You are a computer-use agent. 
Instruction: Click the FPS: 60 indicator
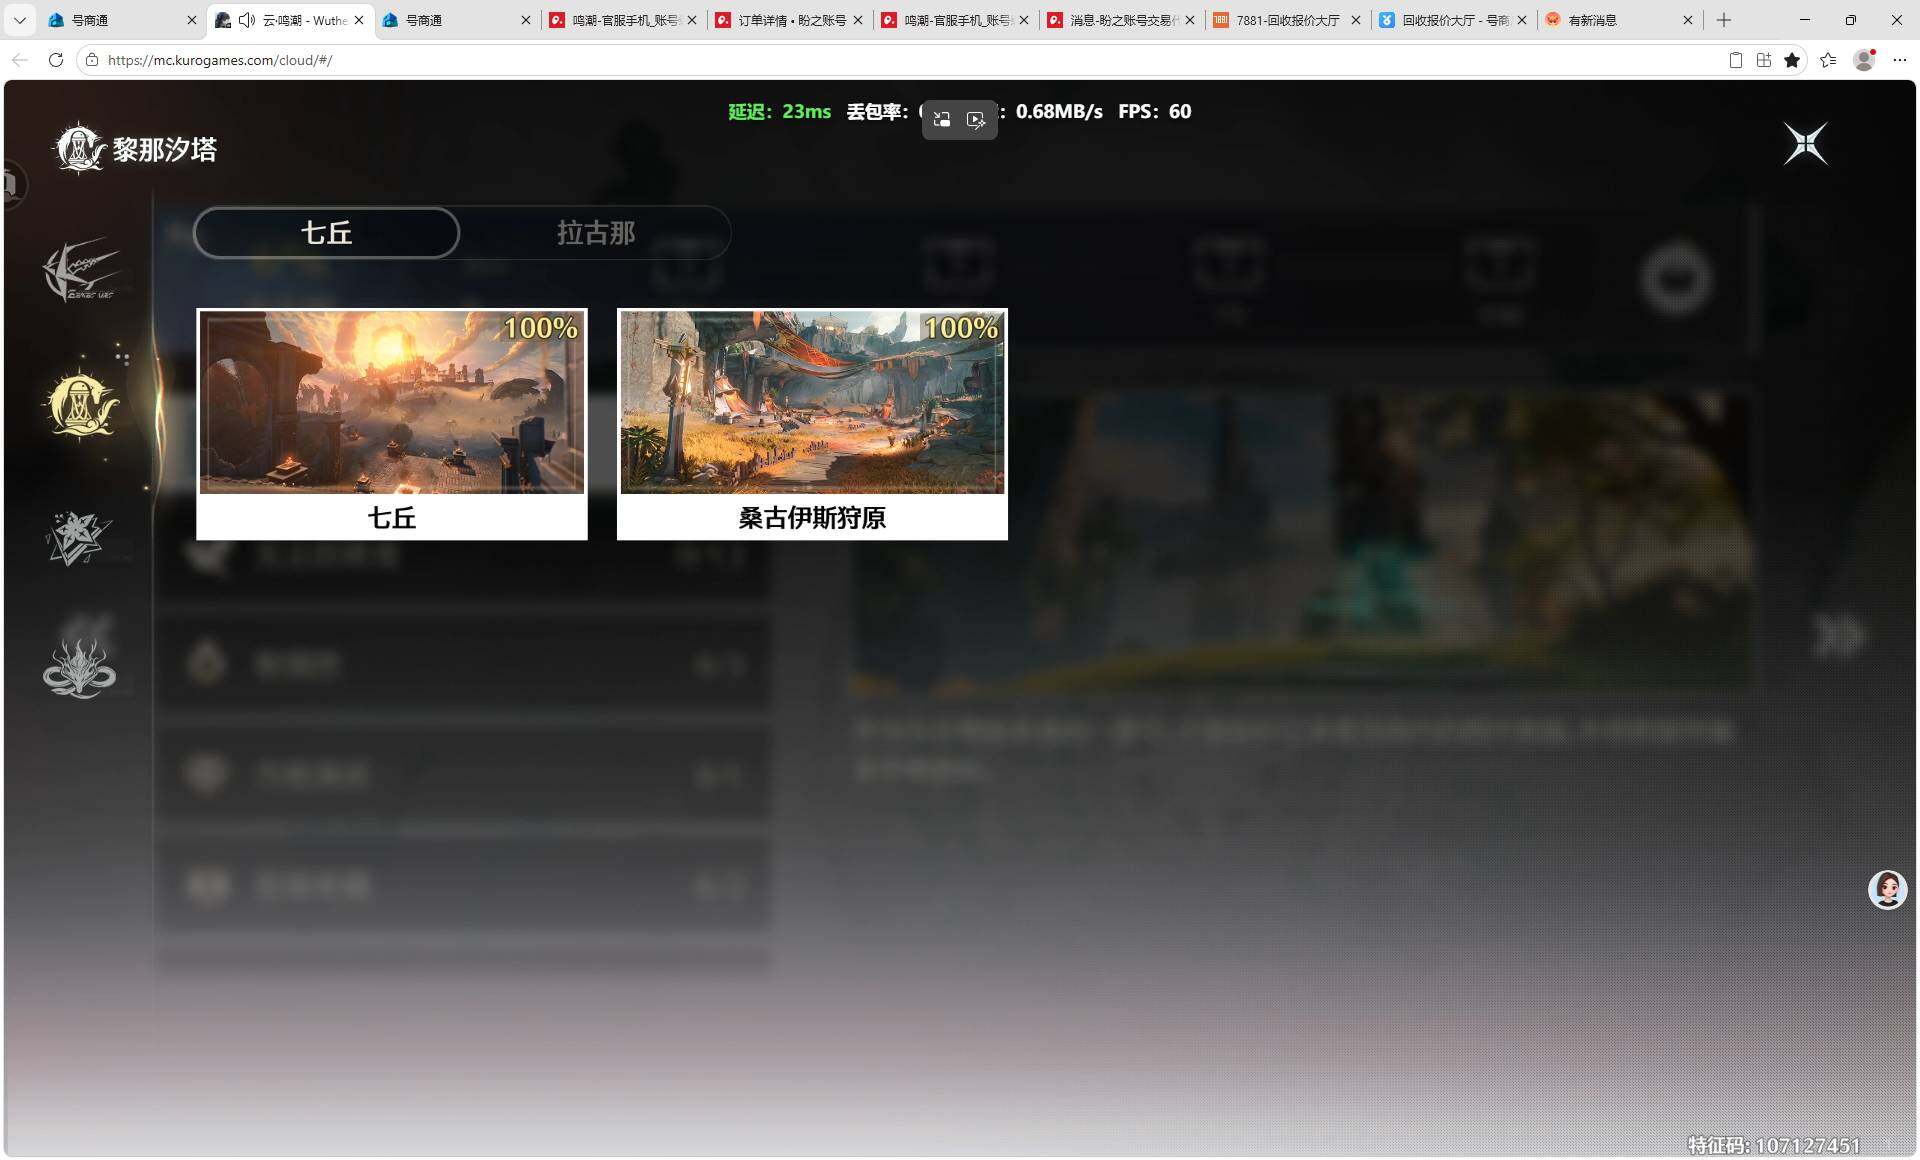tap(1154, 112)
